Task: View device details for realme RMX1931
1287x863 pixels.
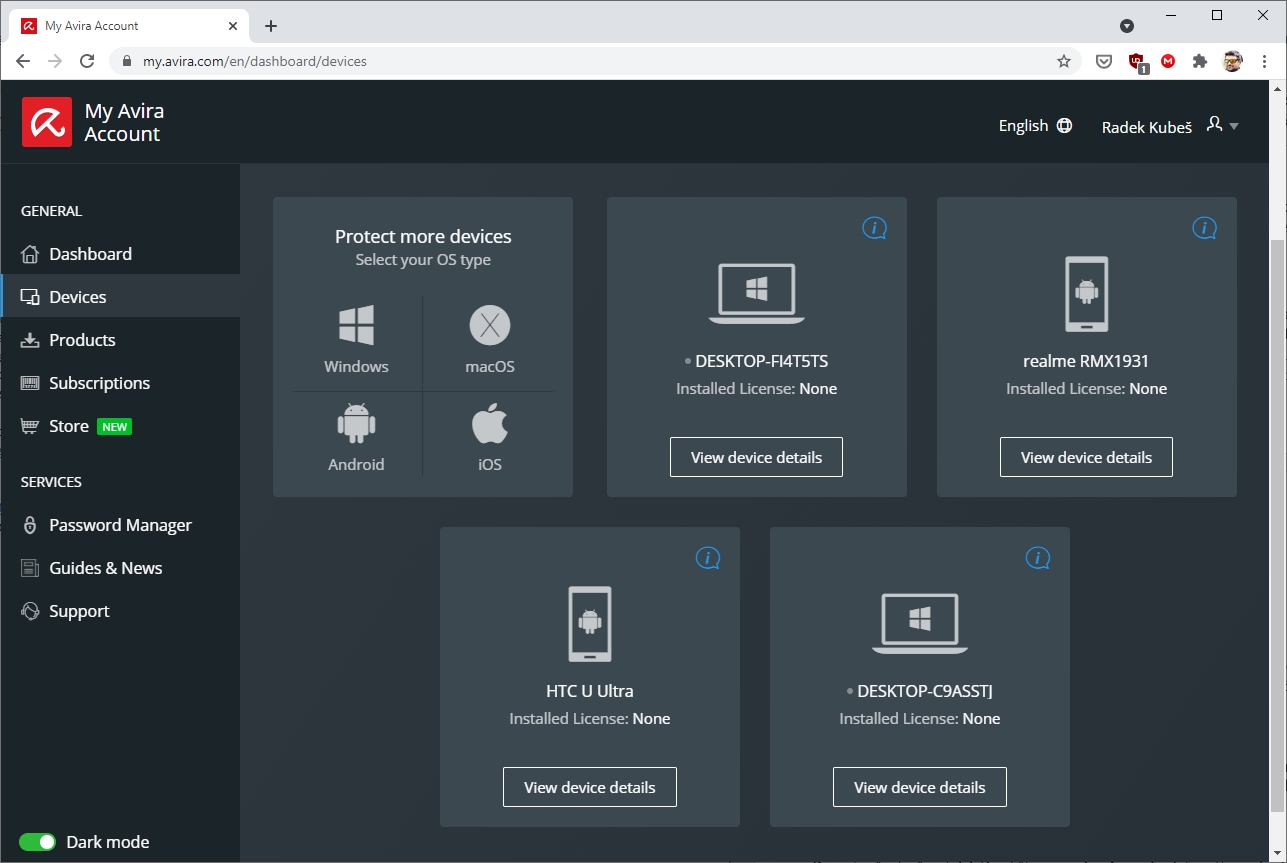Action: (1086, 457)
